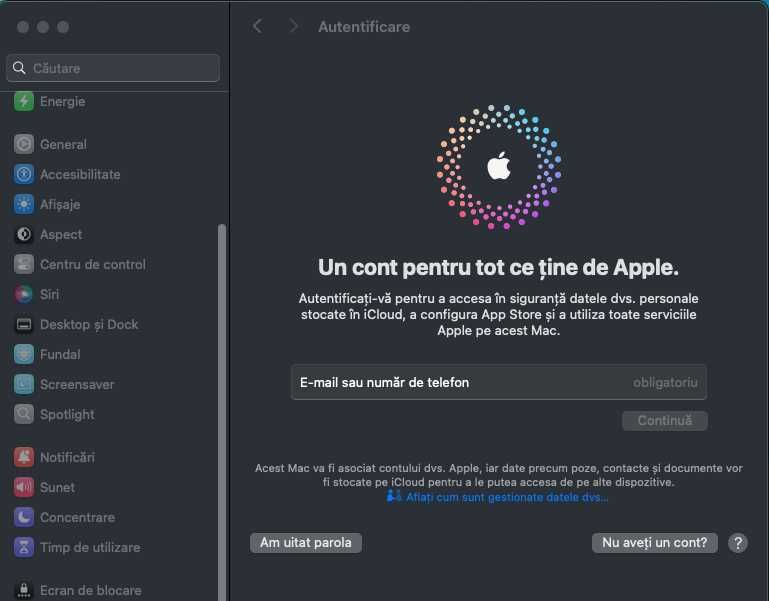The height and width of the screenshot is (601, 769).
Task: Select the Ecran de blocare lock icon
Action: click(x=24, y=590)
